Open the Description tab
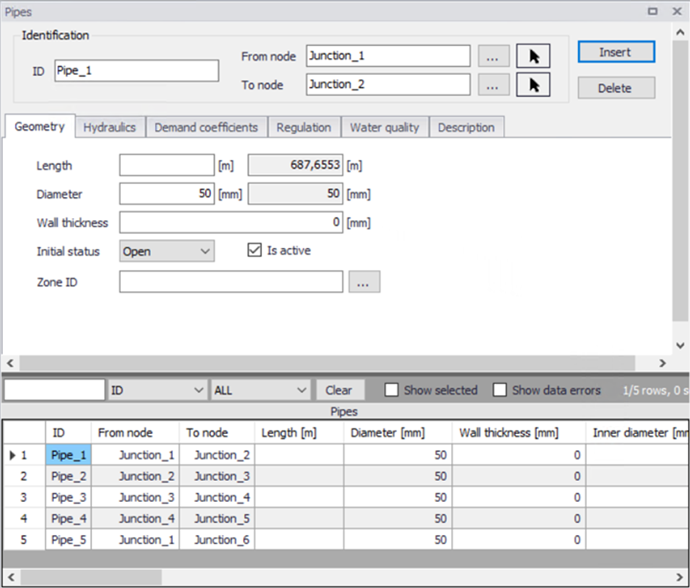 [x=466, y=128]
